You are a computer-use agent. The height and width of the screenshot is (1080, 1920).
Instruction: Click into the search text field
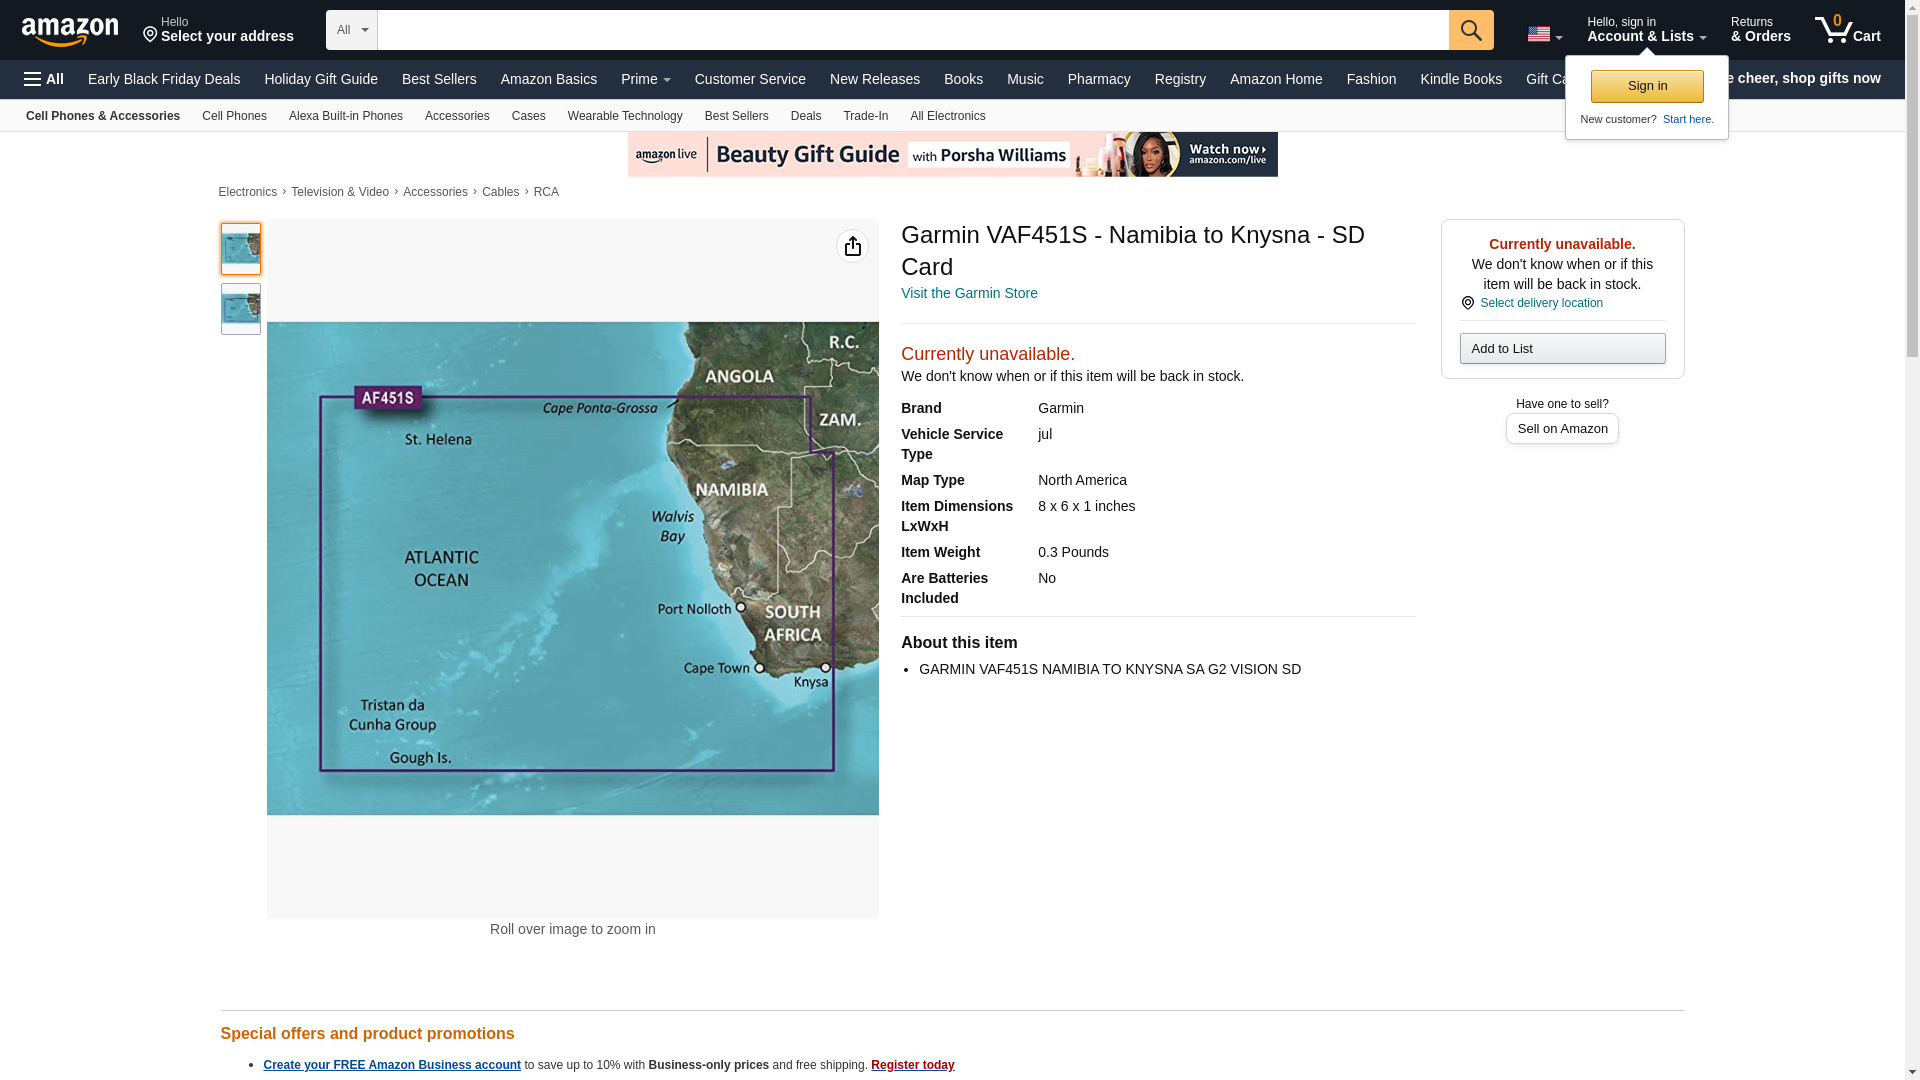(912, 30)
